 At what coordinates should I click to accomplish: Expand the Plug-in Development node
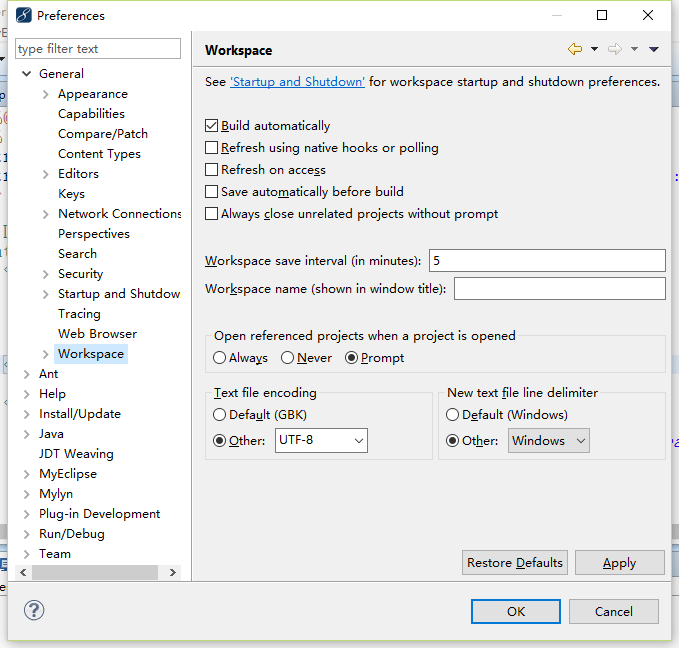pos(27,514)
